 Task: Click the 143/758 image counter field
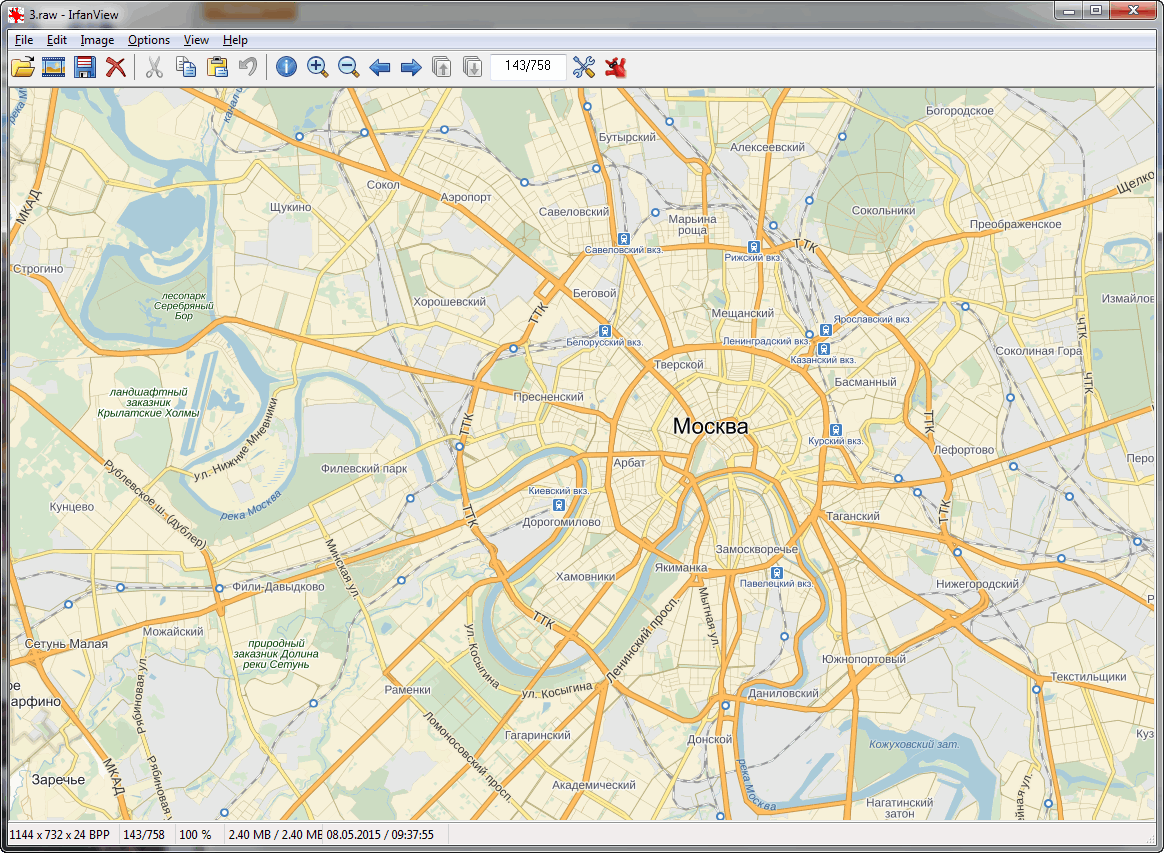coord(528,66)
